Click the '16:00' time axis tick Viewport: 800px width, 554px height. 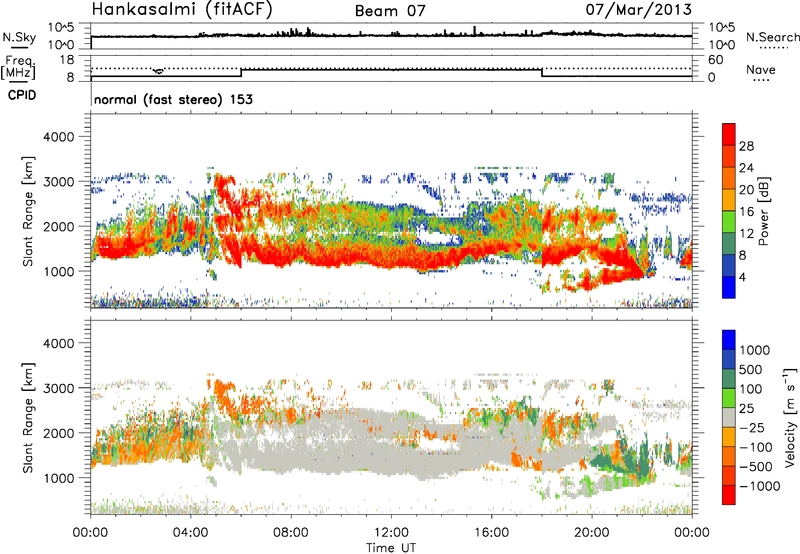491,533
